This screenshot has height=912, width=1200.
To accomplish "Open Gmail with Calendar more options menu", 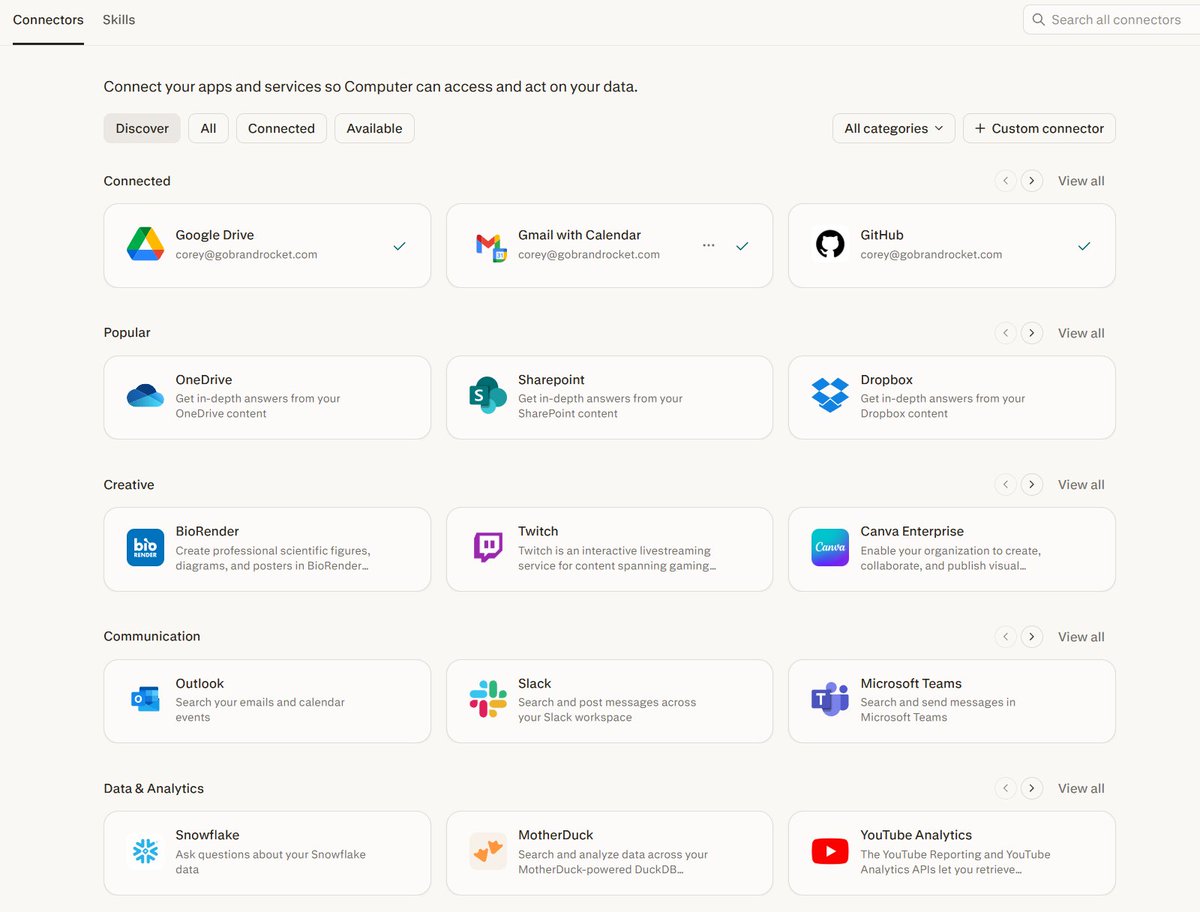I will tap(709, 245).
